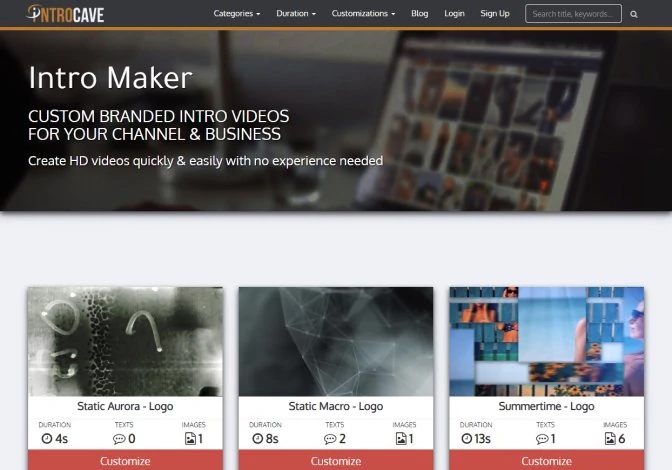Click the search magnifier icon
Screen dimensions: 672x470
click(x=634, y=14)
